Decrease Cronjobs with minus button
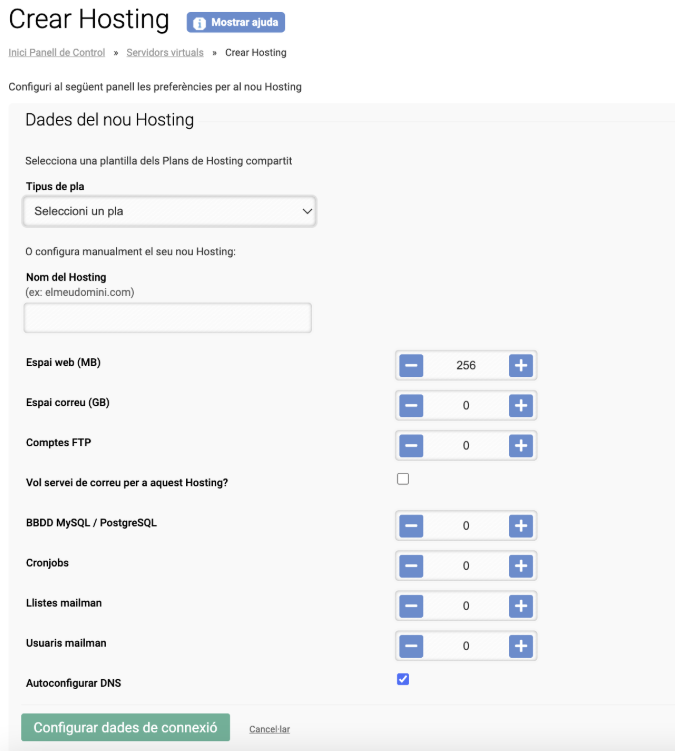The height and width of the screenshot is (751, 675). 411,566
